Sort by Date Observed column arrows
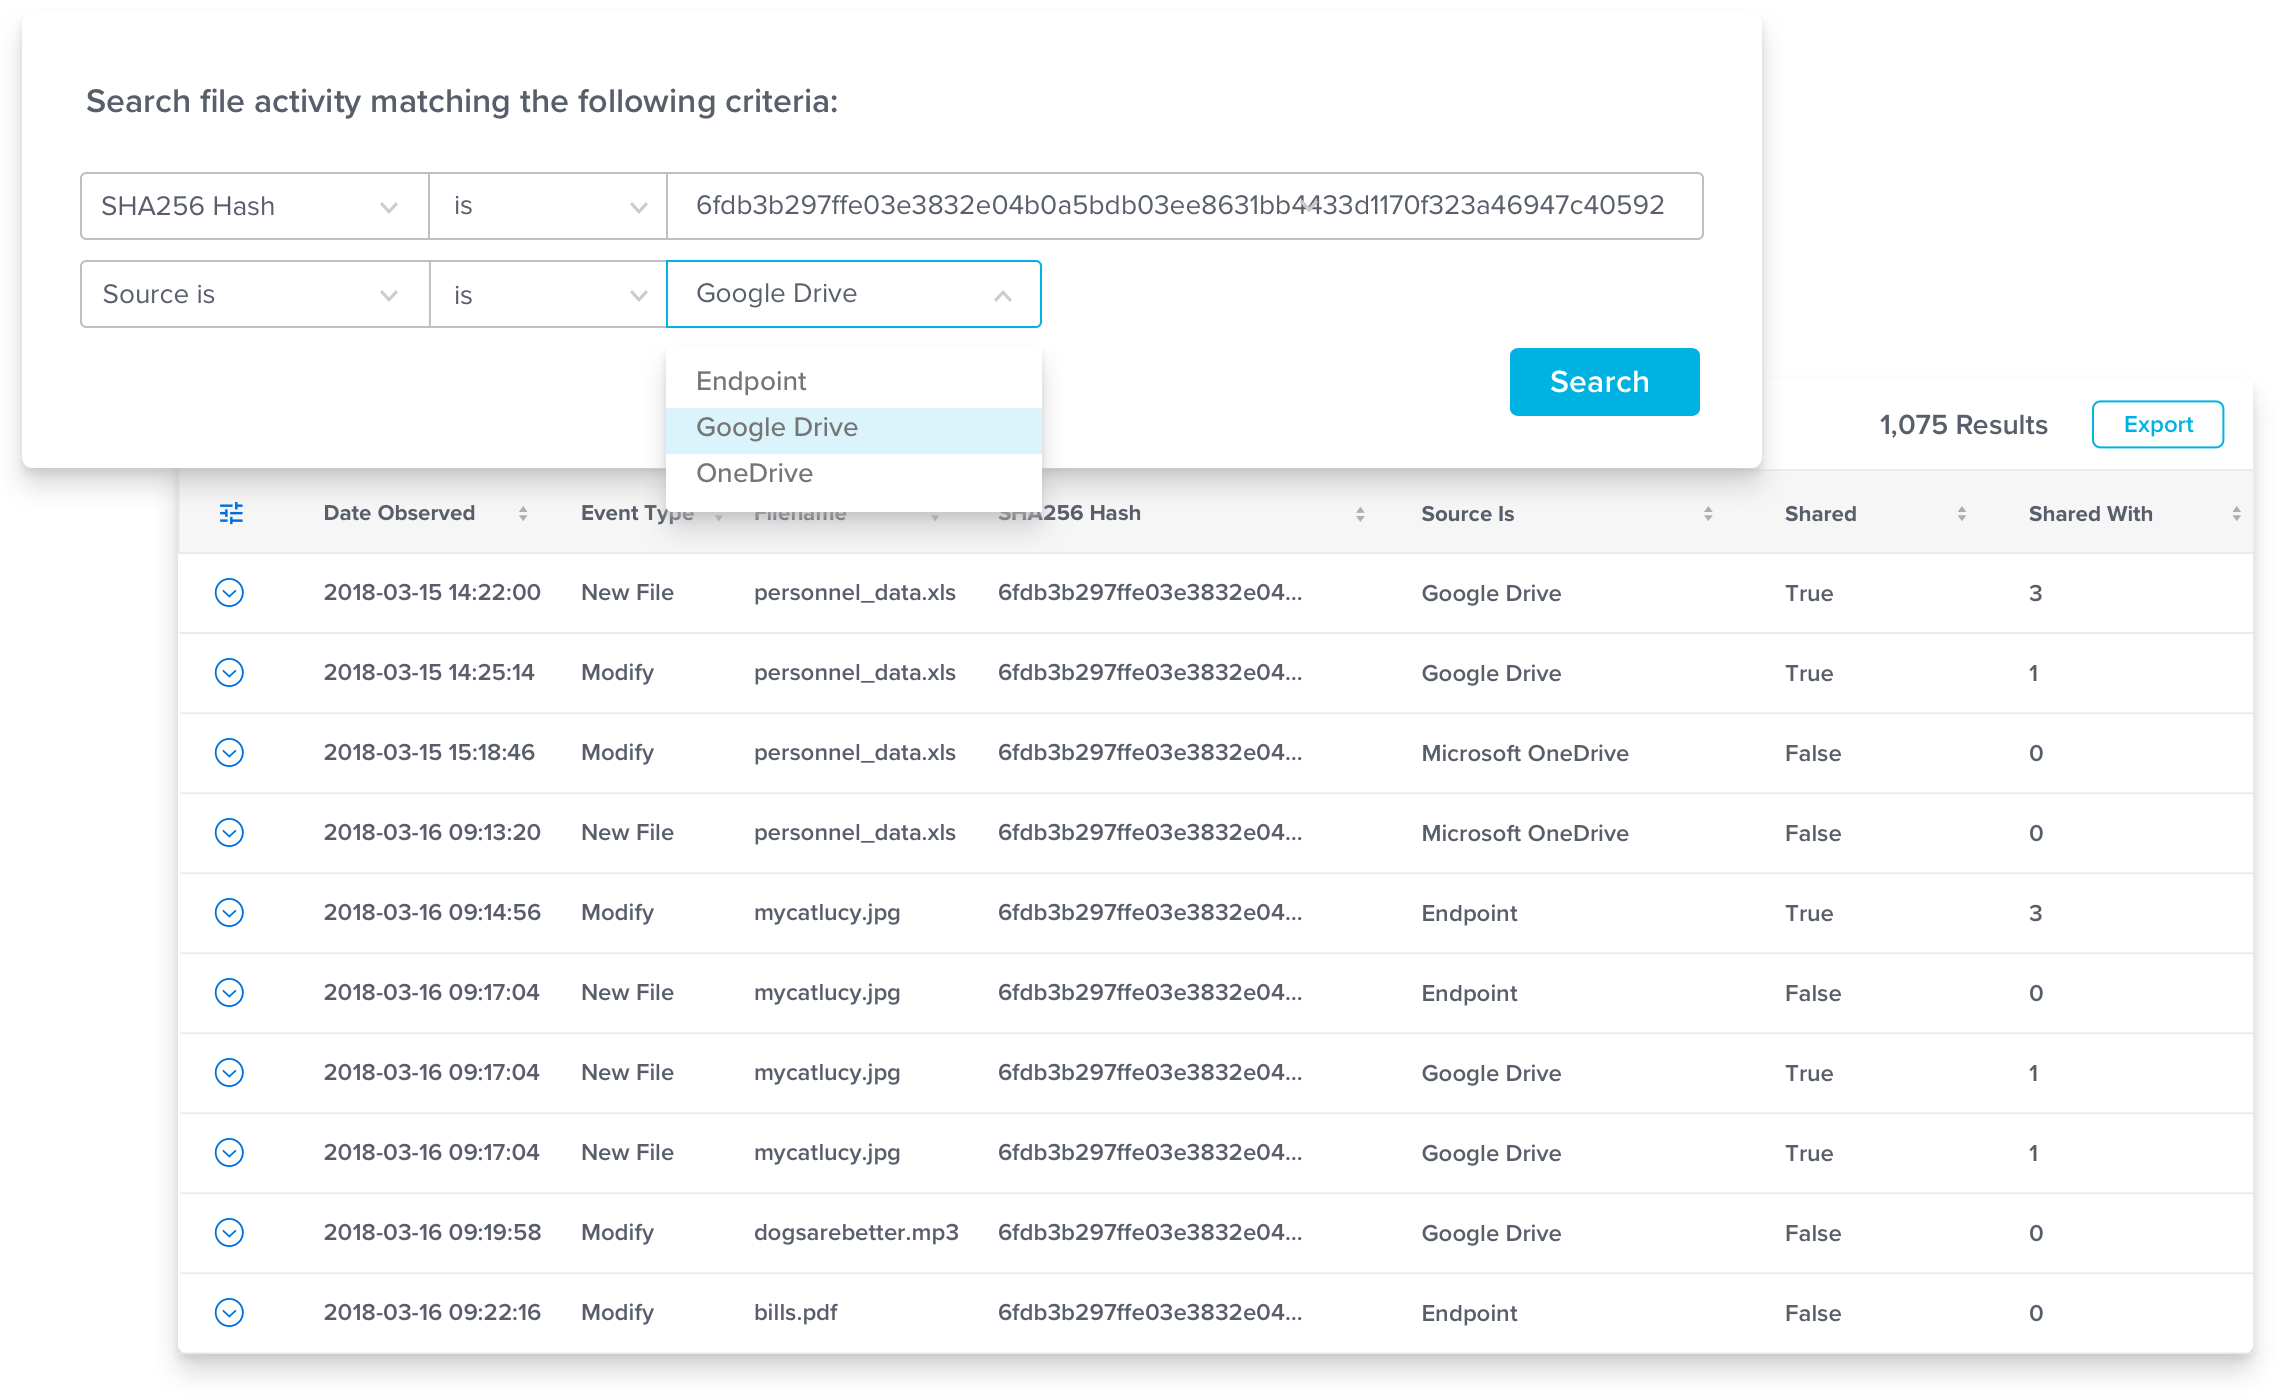Viewport: 2284px width, 1400px height. 523,514
